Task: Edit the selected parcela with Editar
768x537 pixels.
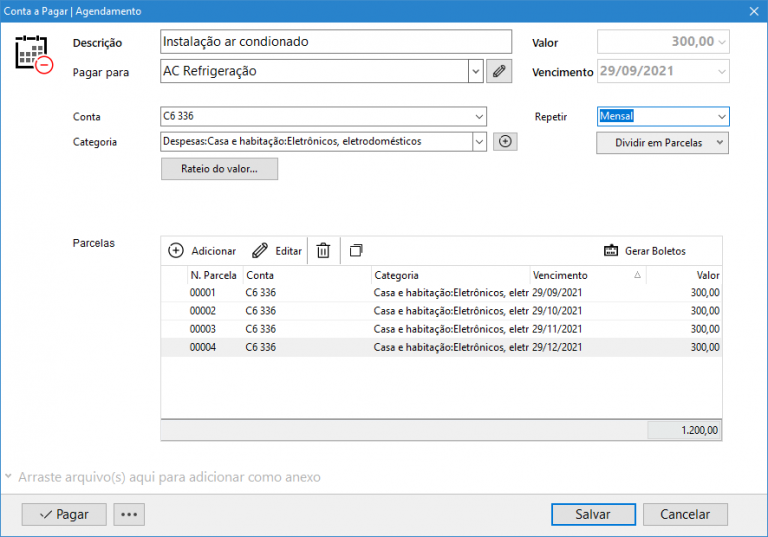Action: [x=277, y=250]
